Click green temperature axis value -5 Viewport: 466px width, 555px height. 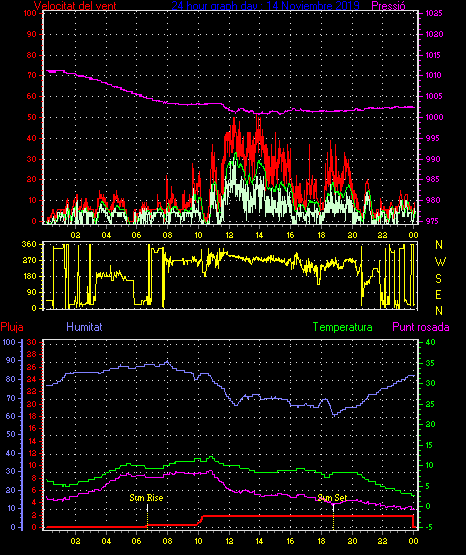429,527
